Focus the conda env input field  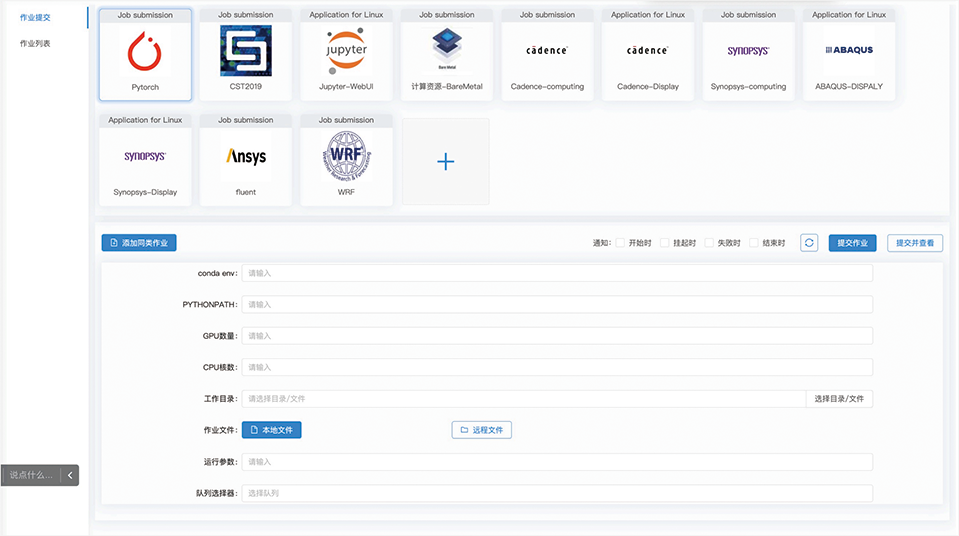557,274
